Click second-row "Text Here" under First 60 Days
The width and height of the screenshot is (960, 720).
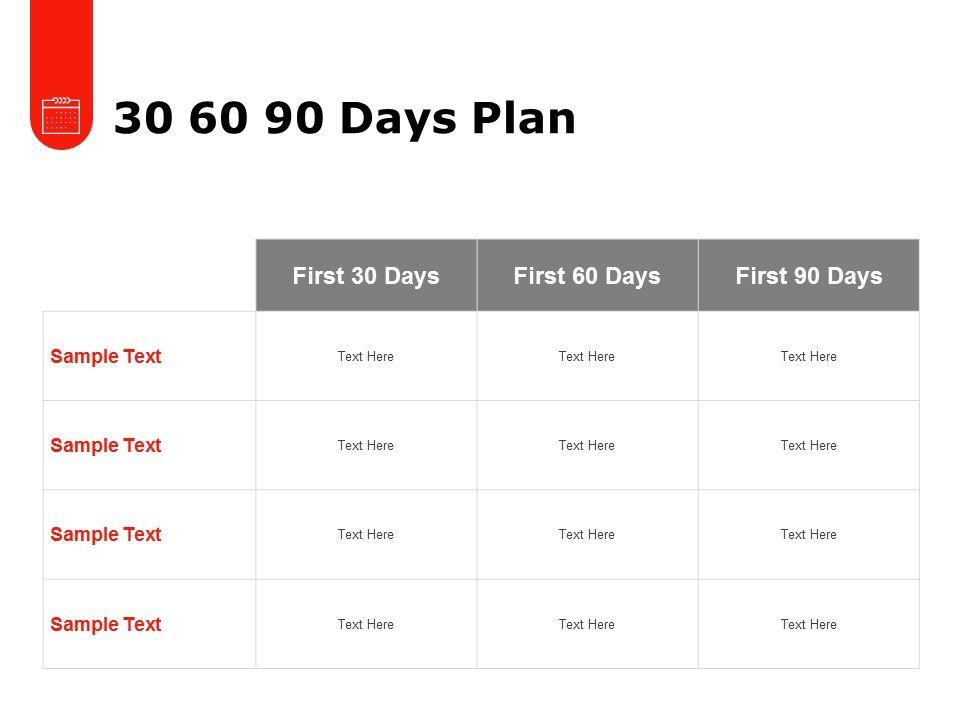(x=587, y=445)
